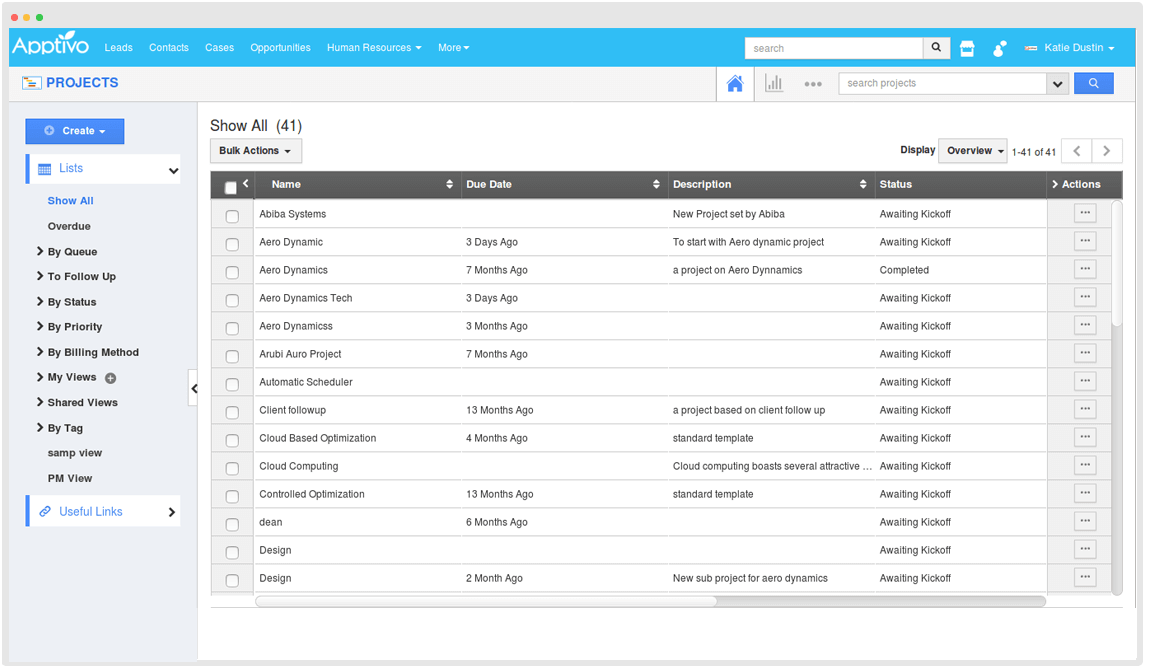Click the app store icon in header
1150x670 pixels.
tap(967, 48)
